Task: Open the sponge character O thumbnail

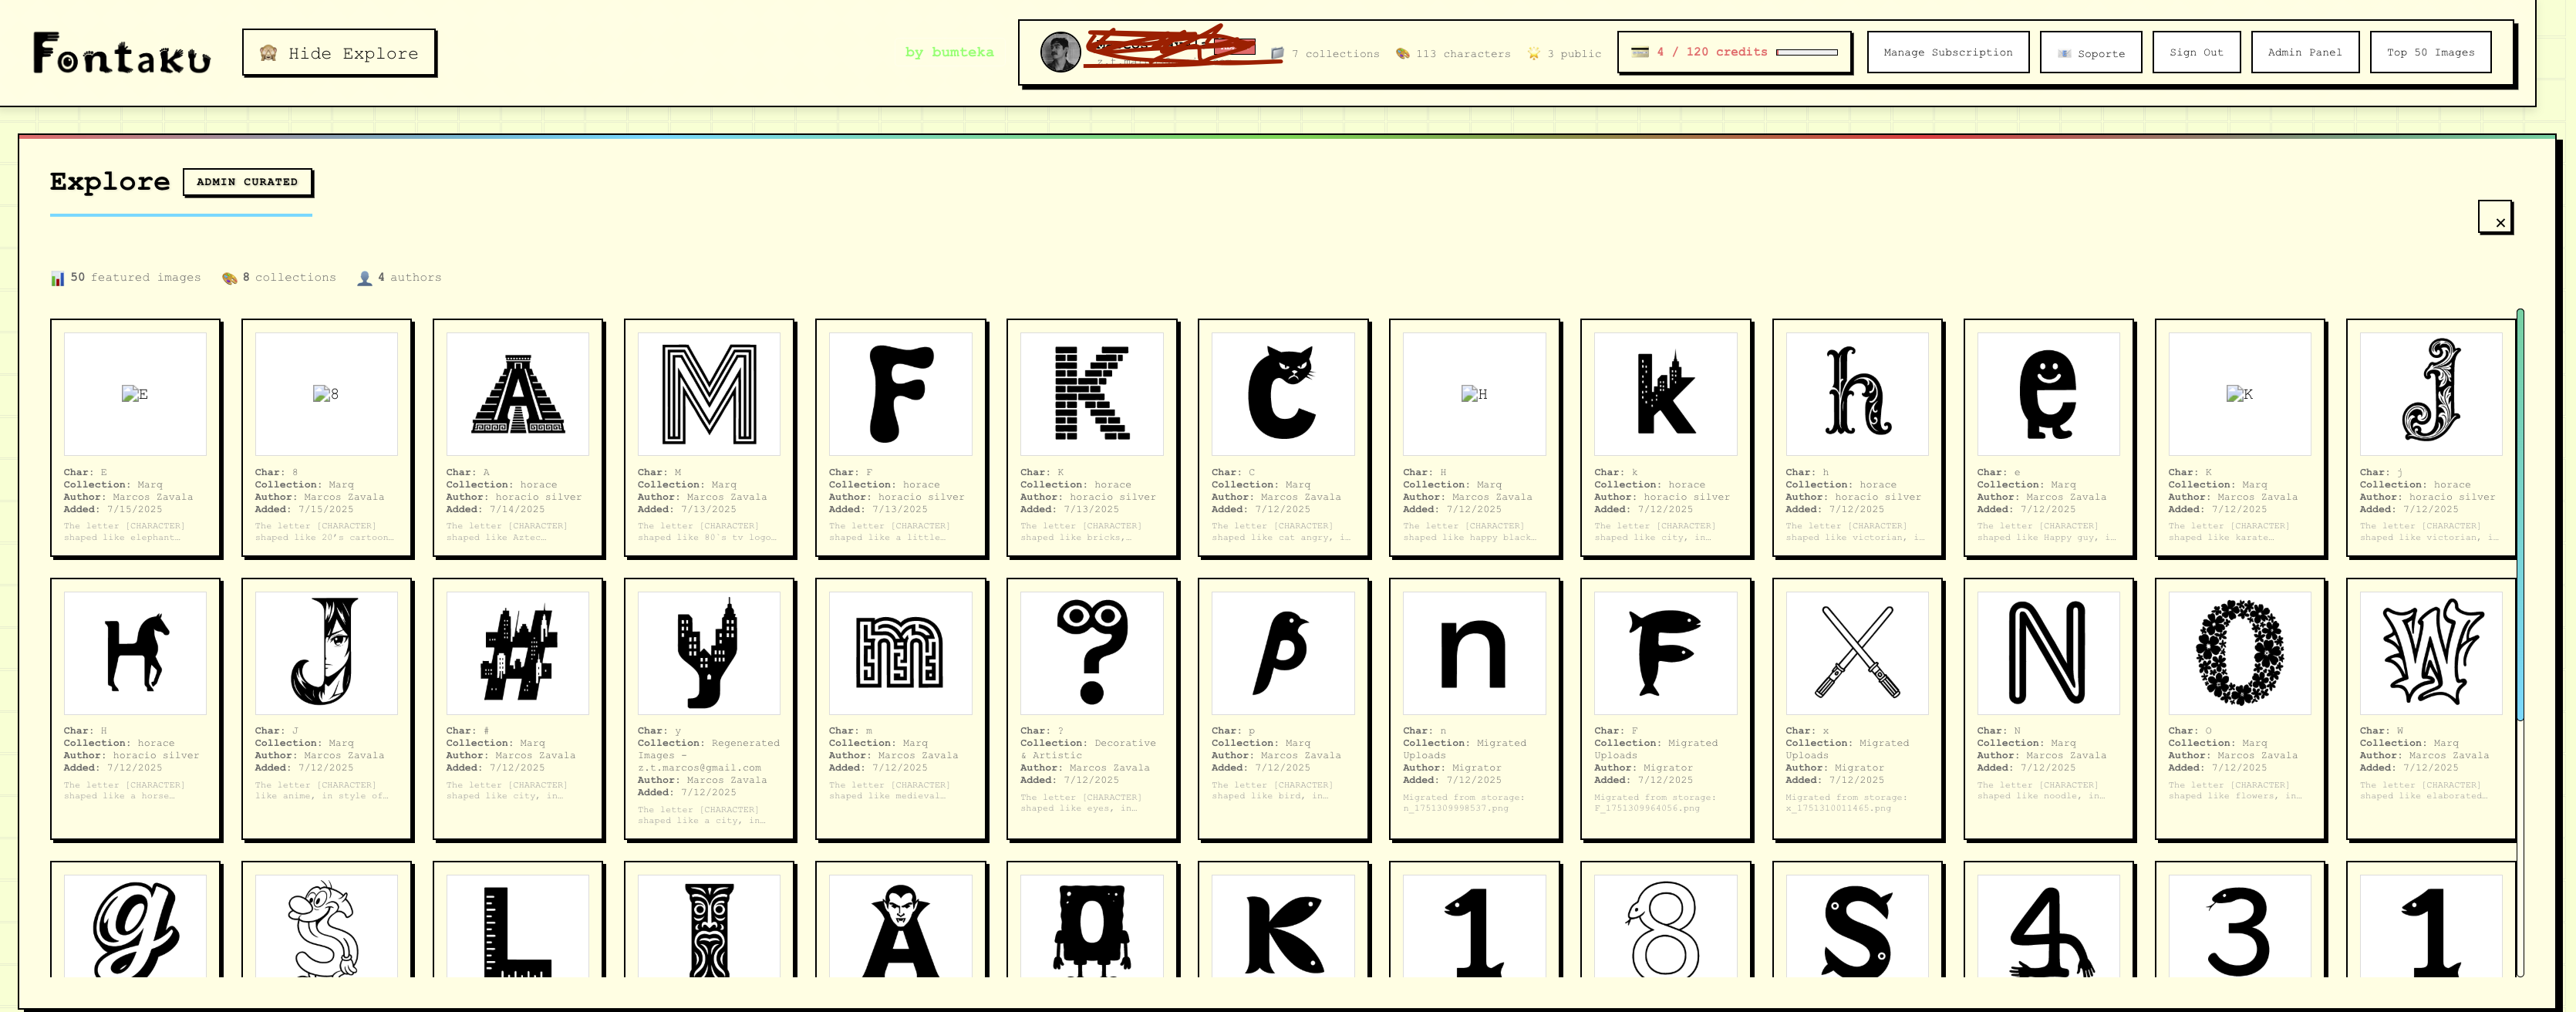Action: click(x=1091, y=927)
